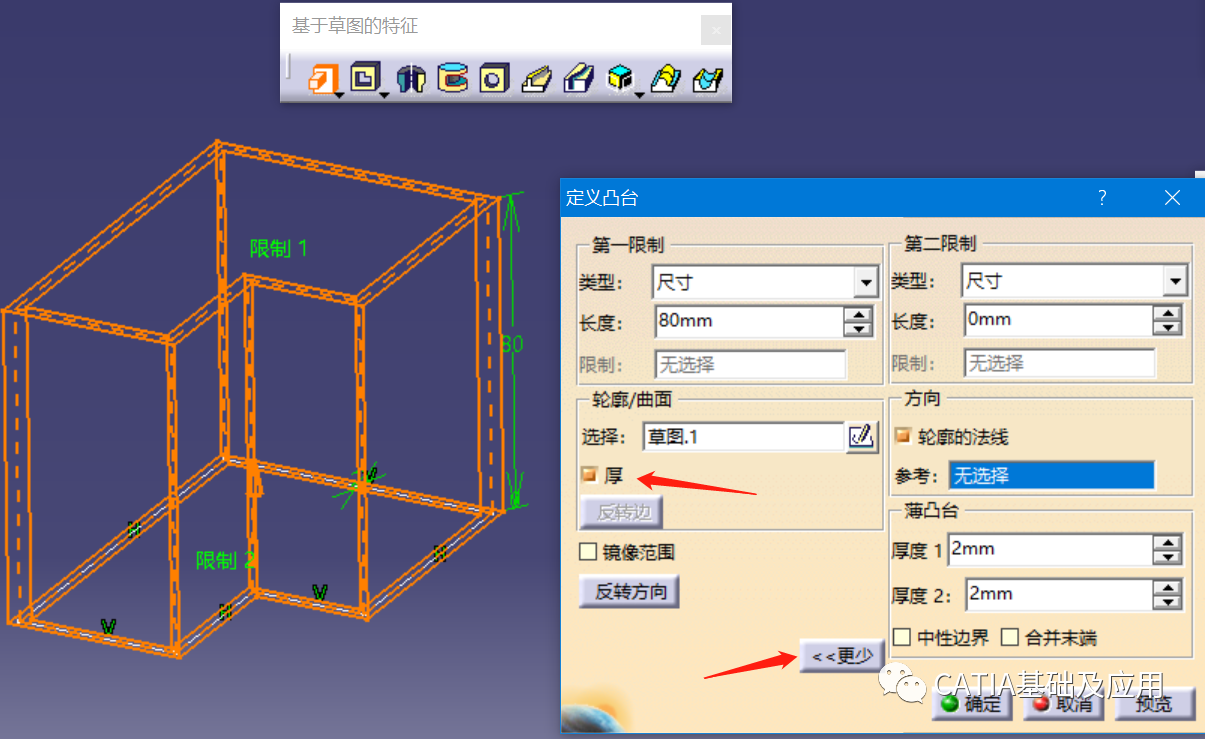Increase second limit 长度 0mm with up arrow
Image resolution: width=1205 pixels, height=739 pixels.
(1167, 313)
